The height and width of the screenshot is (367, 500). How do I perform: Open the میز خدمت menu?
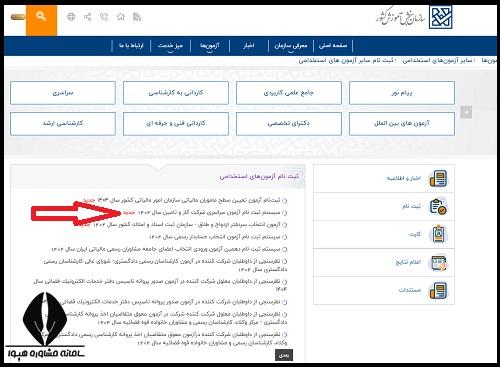tap(170, 46)
